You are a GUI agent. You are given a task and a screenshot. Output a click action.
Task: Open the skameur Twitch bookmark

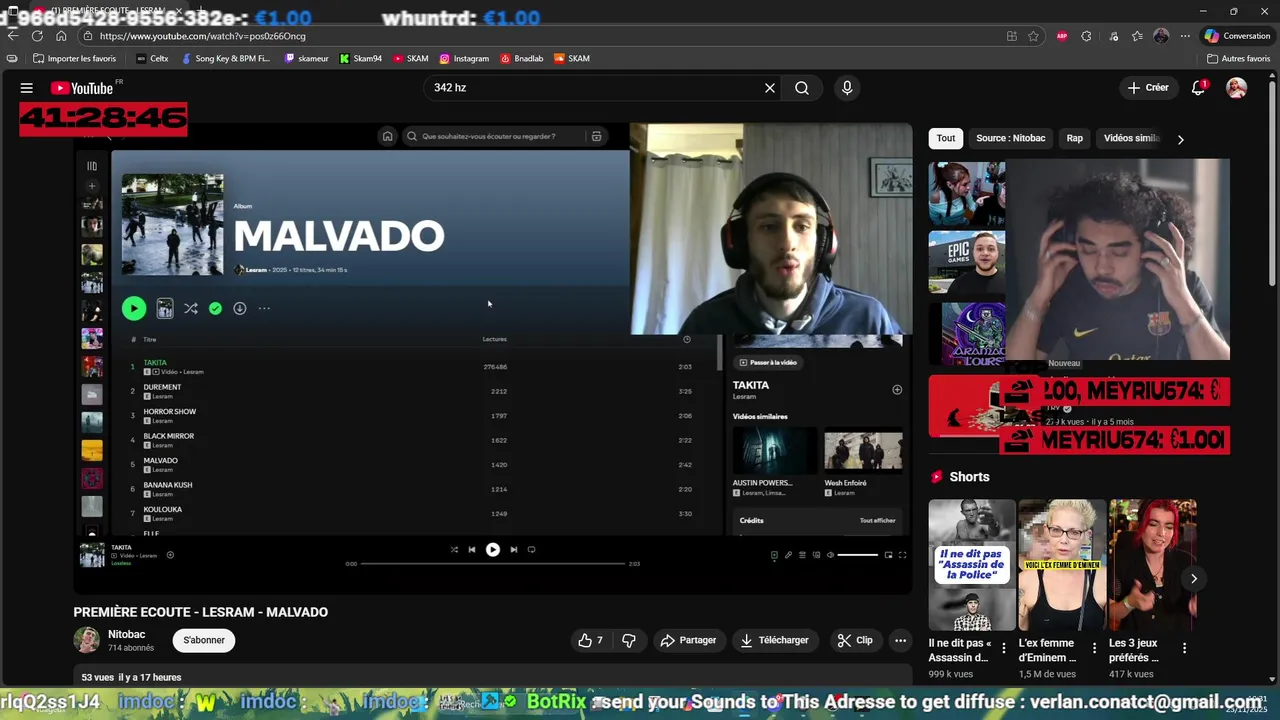tap(307, 59)
